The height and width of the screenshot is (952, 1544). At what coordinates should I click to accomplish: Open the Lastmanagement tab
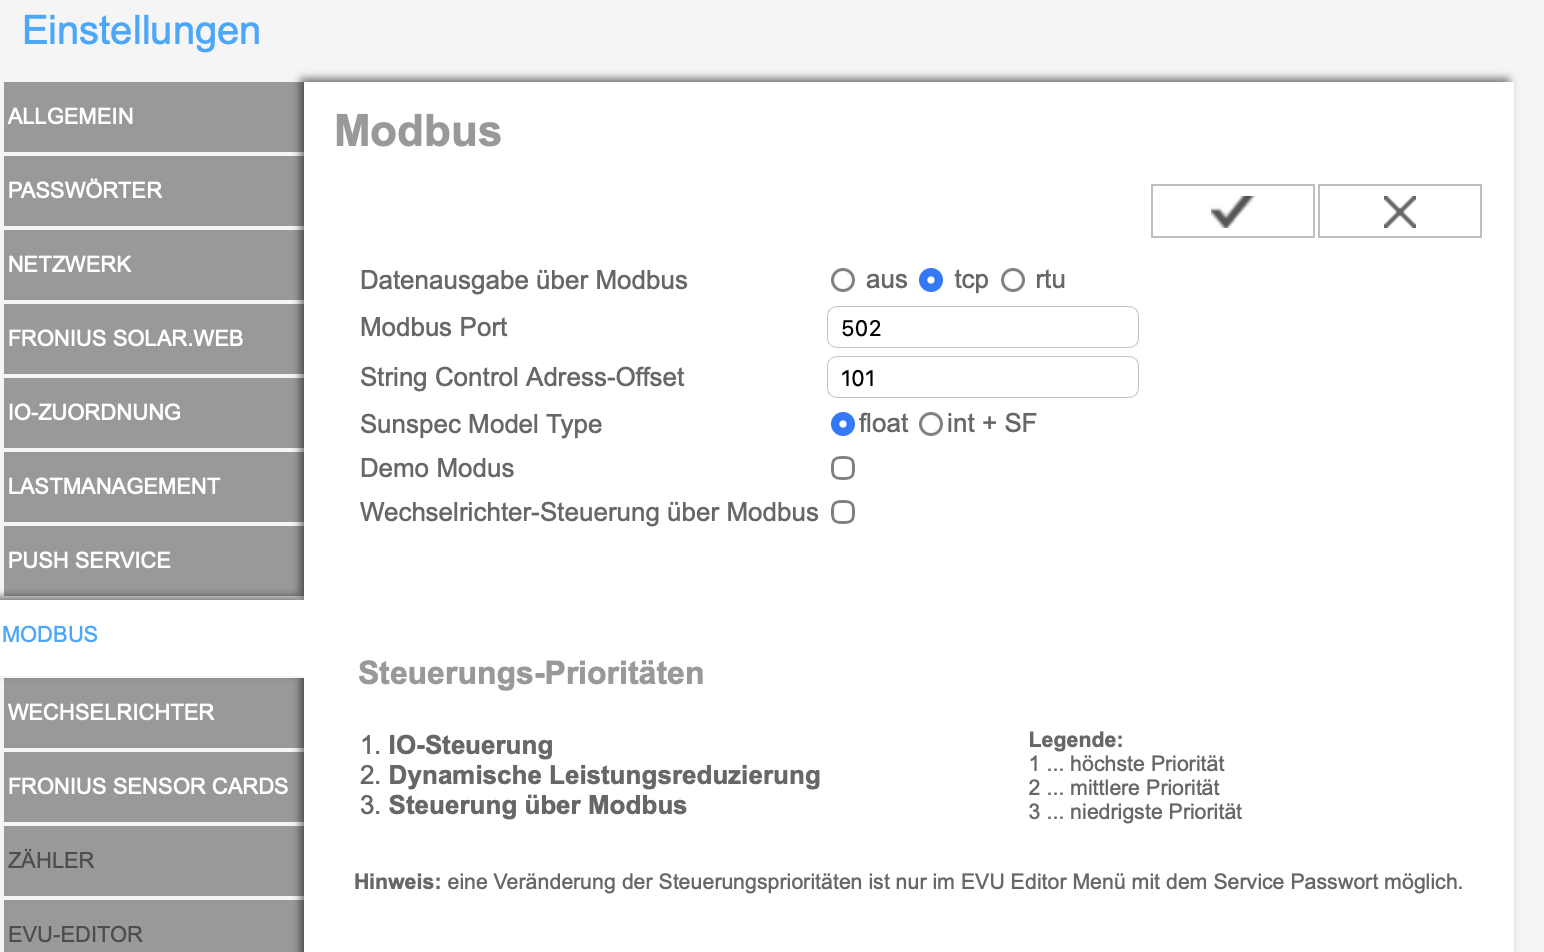coord(153,486)
